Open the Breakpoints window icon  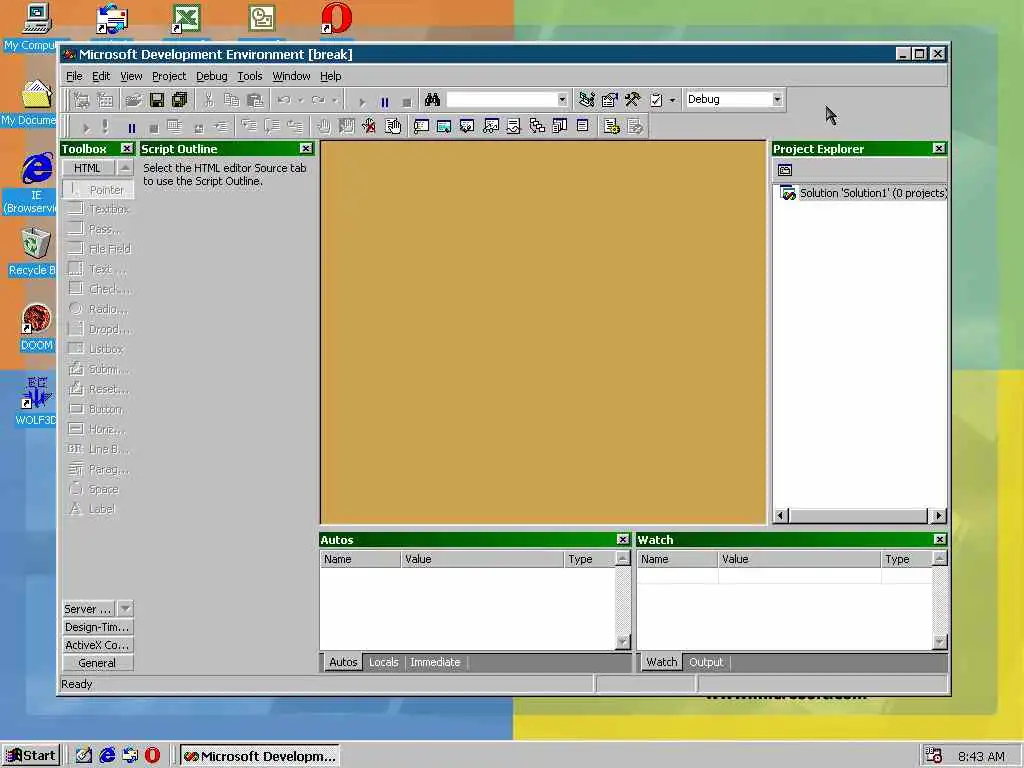click(x=392, y=127)
